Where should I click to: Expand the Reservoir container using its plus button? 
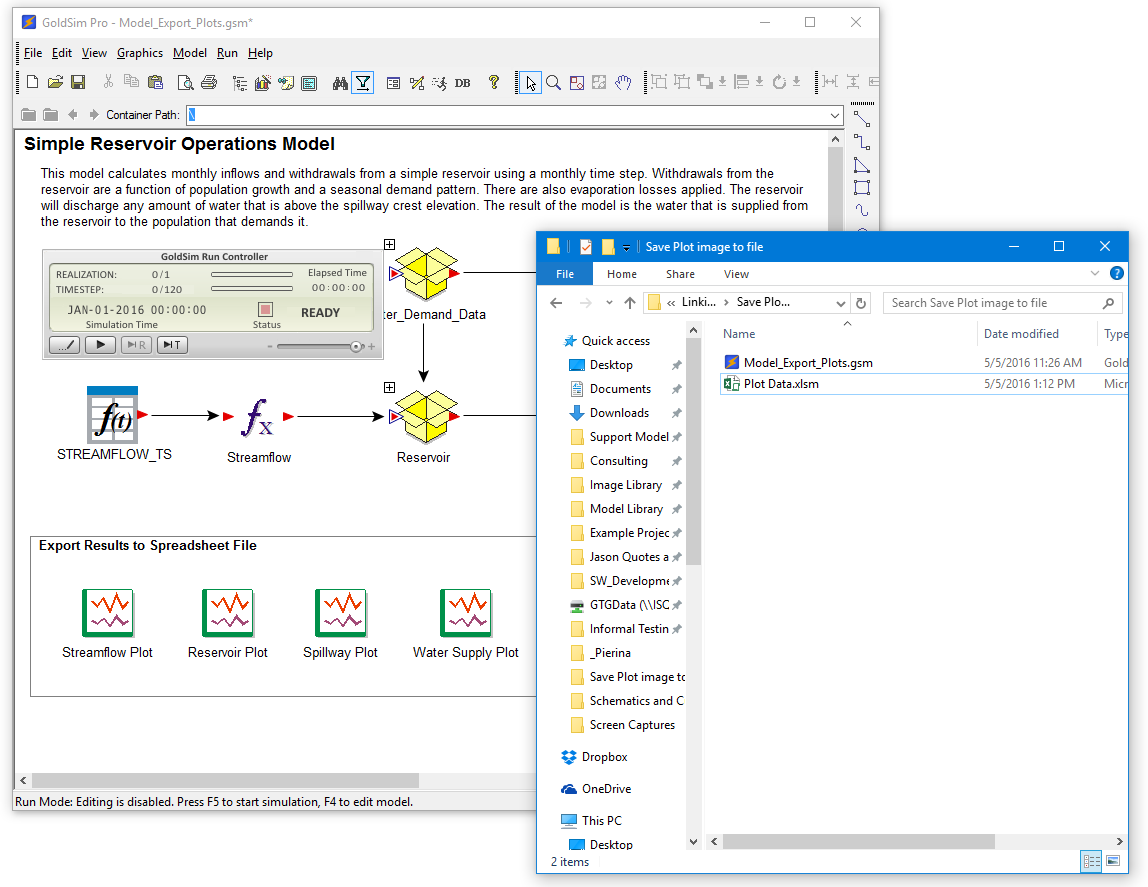point(389,387)
